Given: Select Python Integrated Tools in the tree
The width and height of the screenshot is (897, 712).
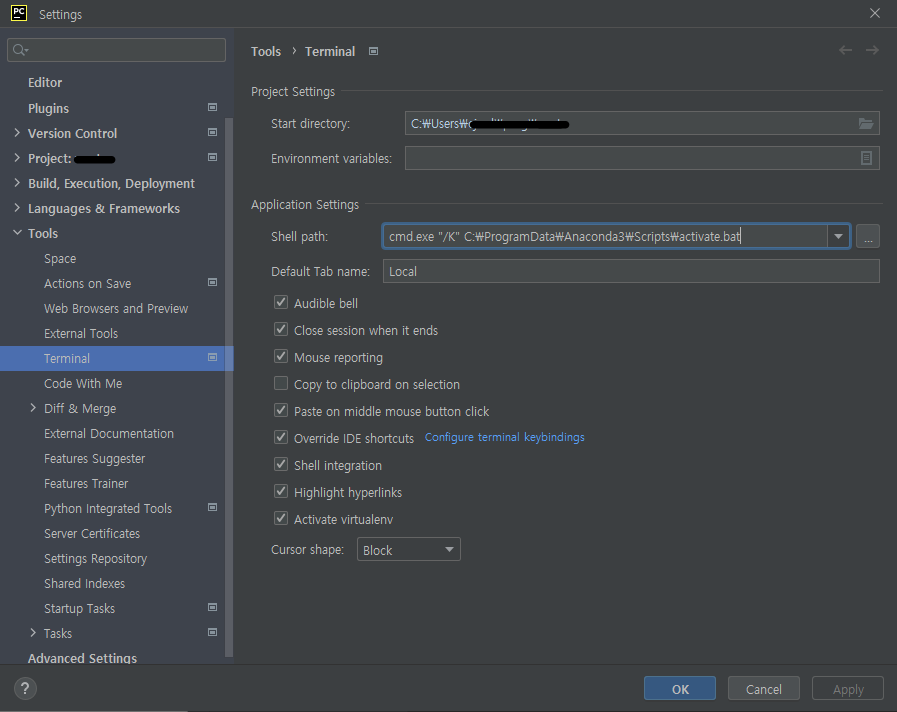Looking at the screenshot, I should click(108, 508).
